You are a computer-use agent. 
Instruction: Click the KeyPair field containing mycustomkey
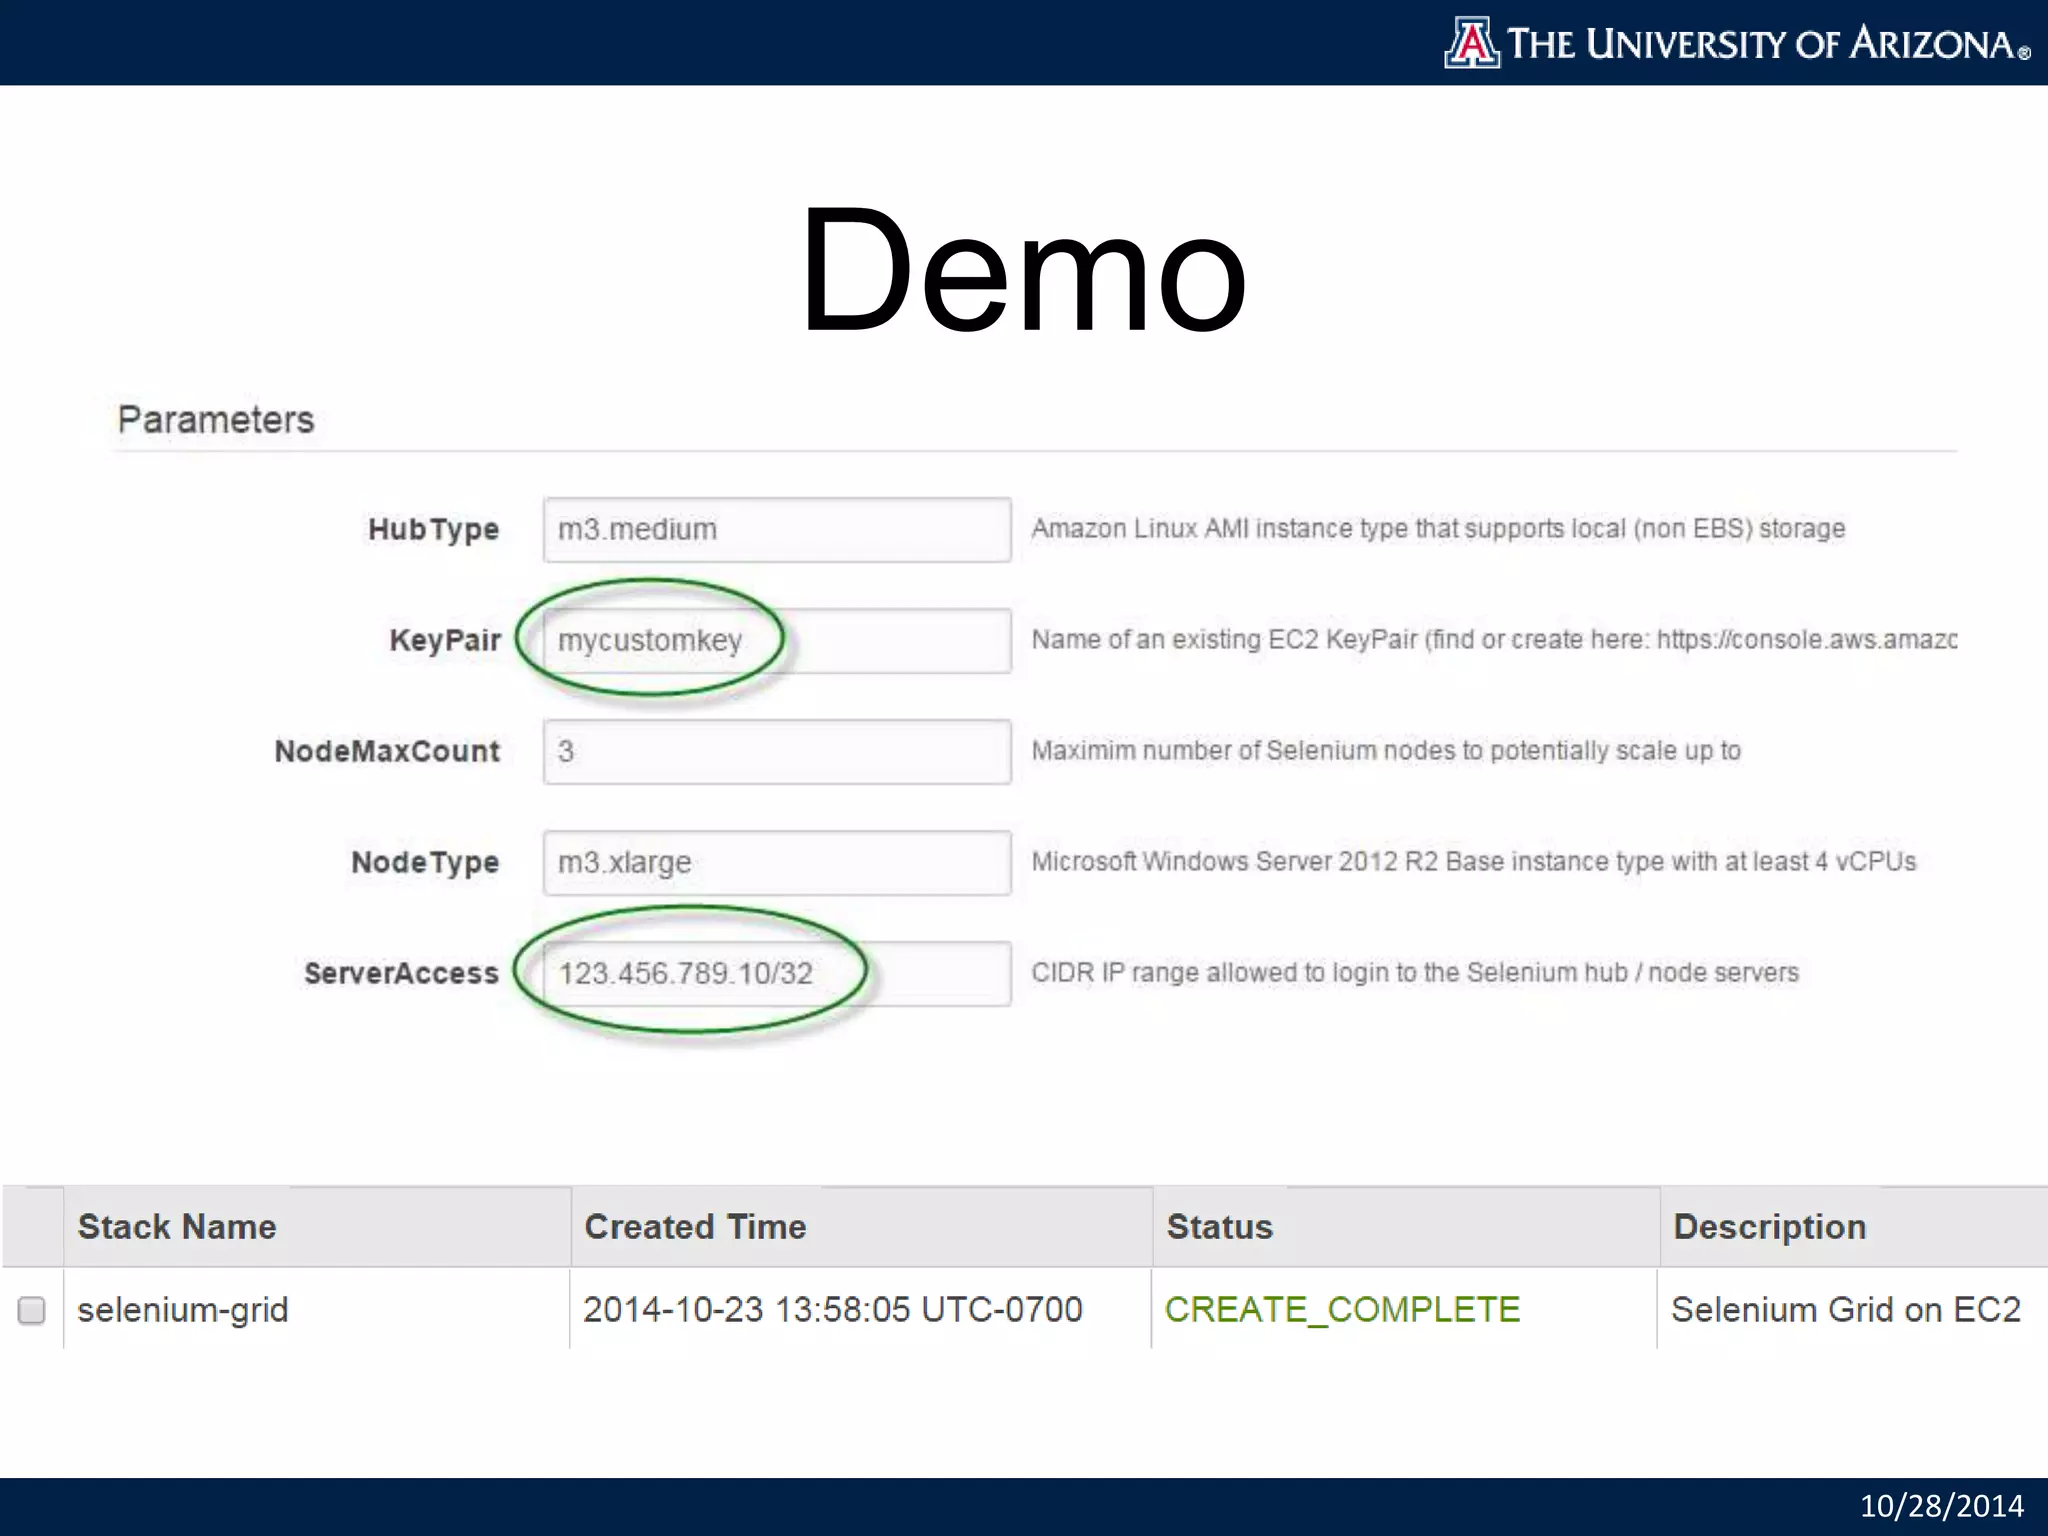tap(777, 640)
